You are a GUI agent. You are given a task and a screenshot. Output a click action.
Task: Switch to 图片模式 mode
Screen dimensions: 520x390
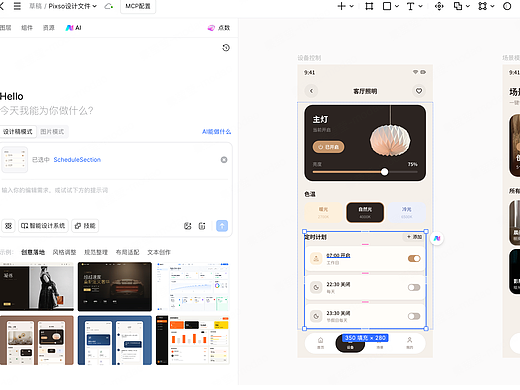point(52,132)
